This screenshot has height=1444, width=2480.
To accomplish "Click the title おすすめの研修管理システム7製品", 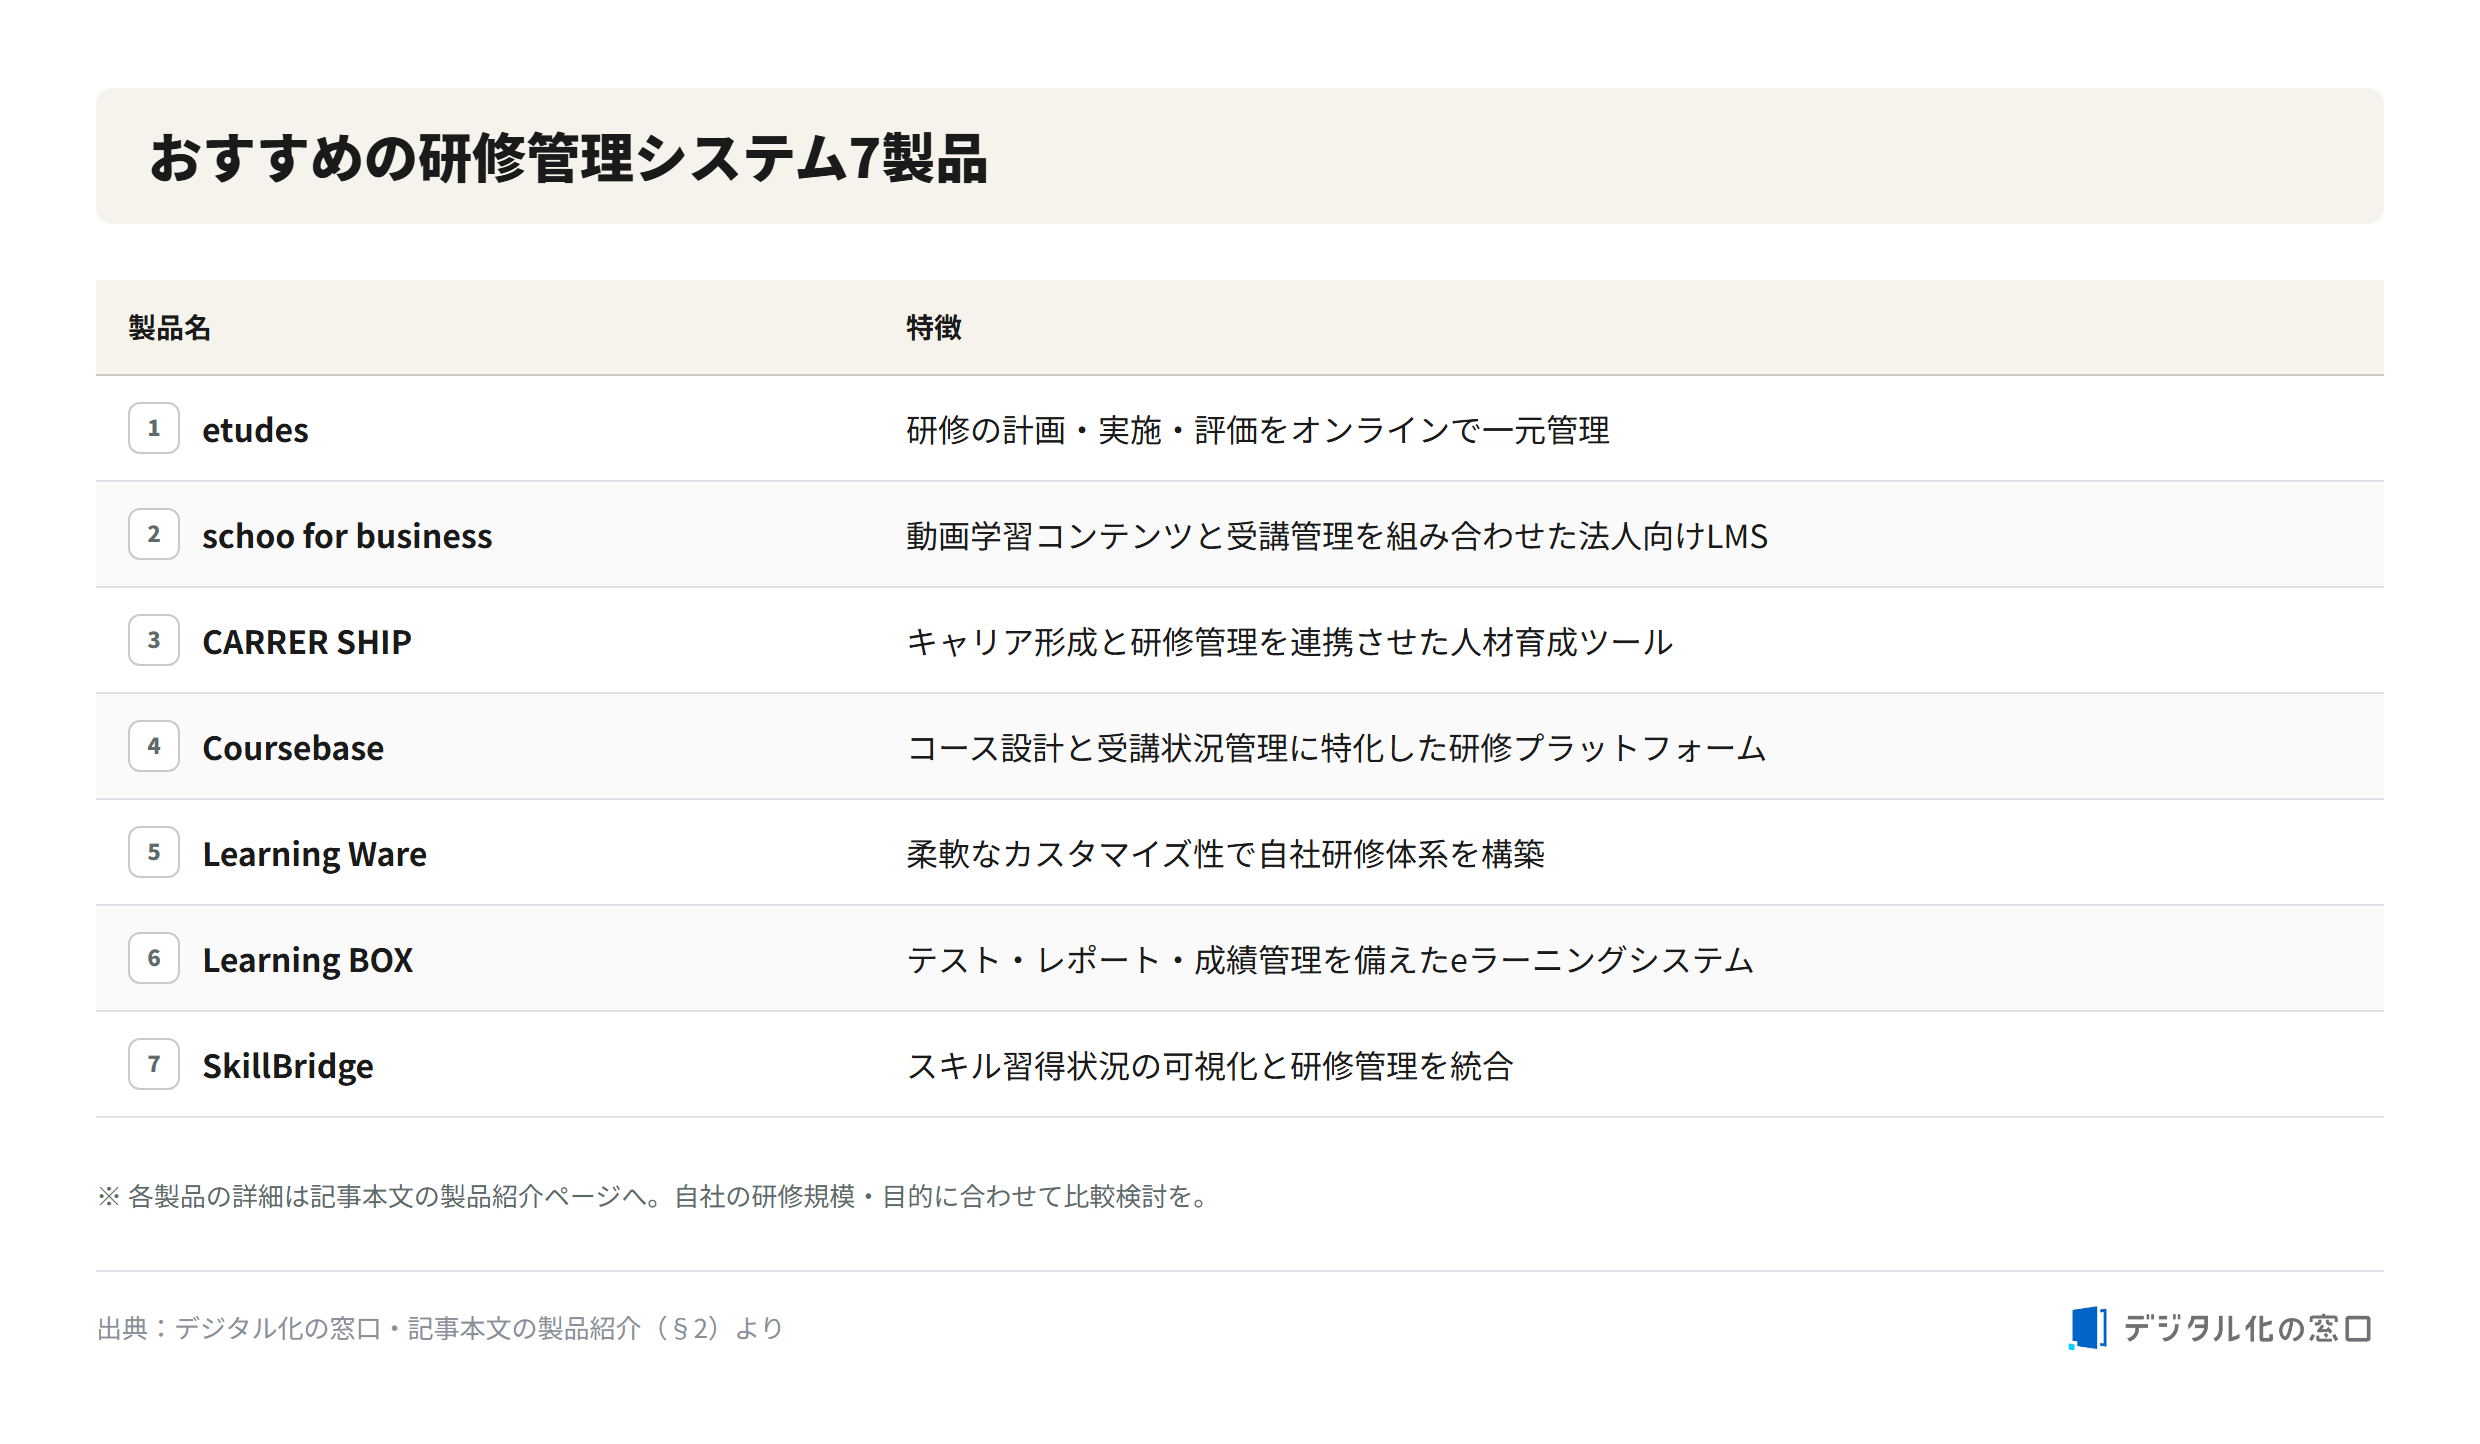I will pyautogui.click(x=568, y=158).
